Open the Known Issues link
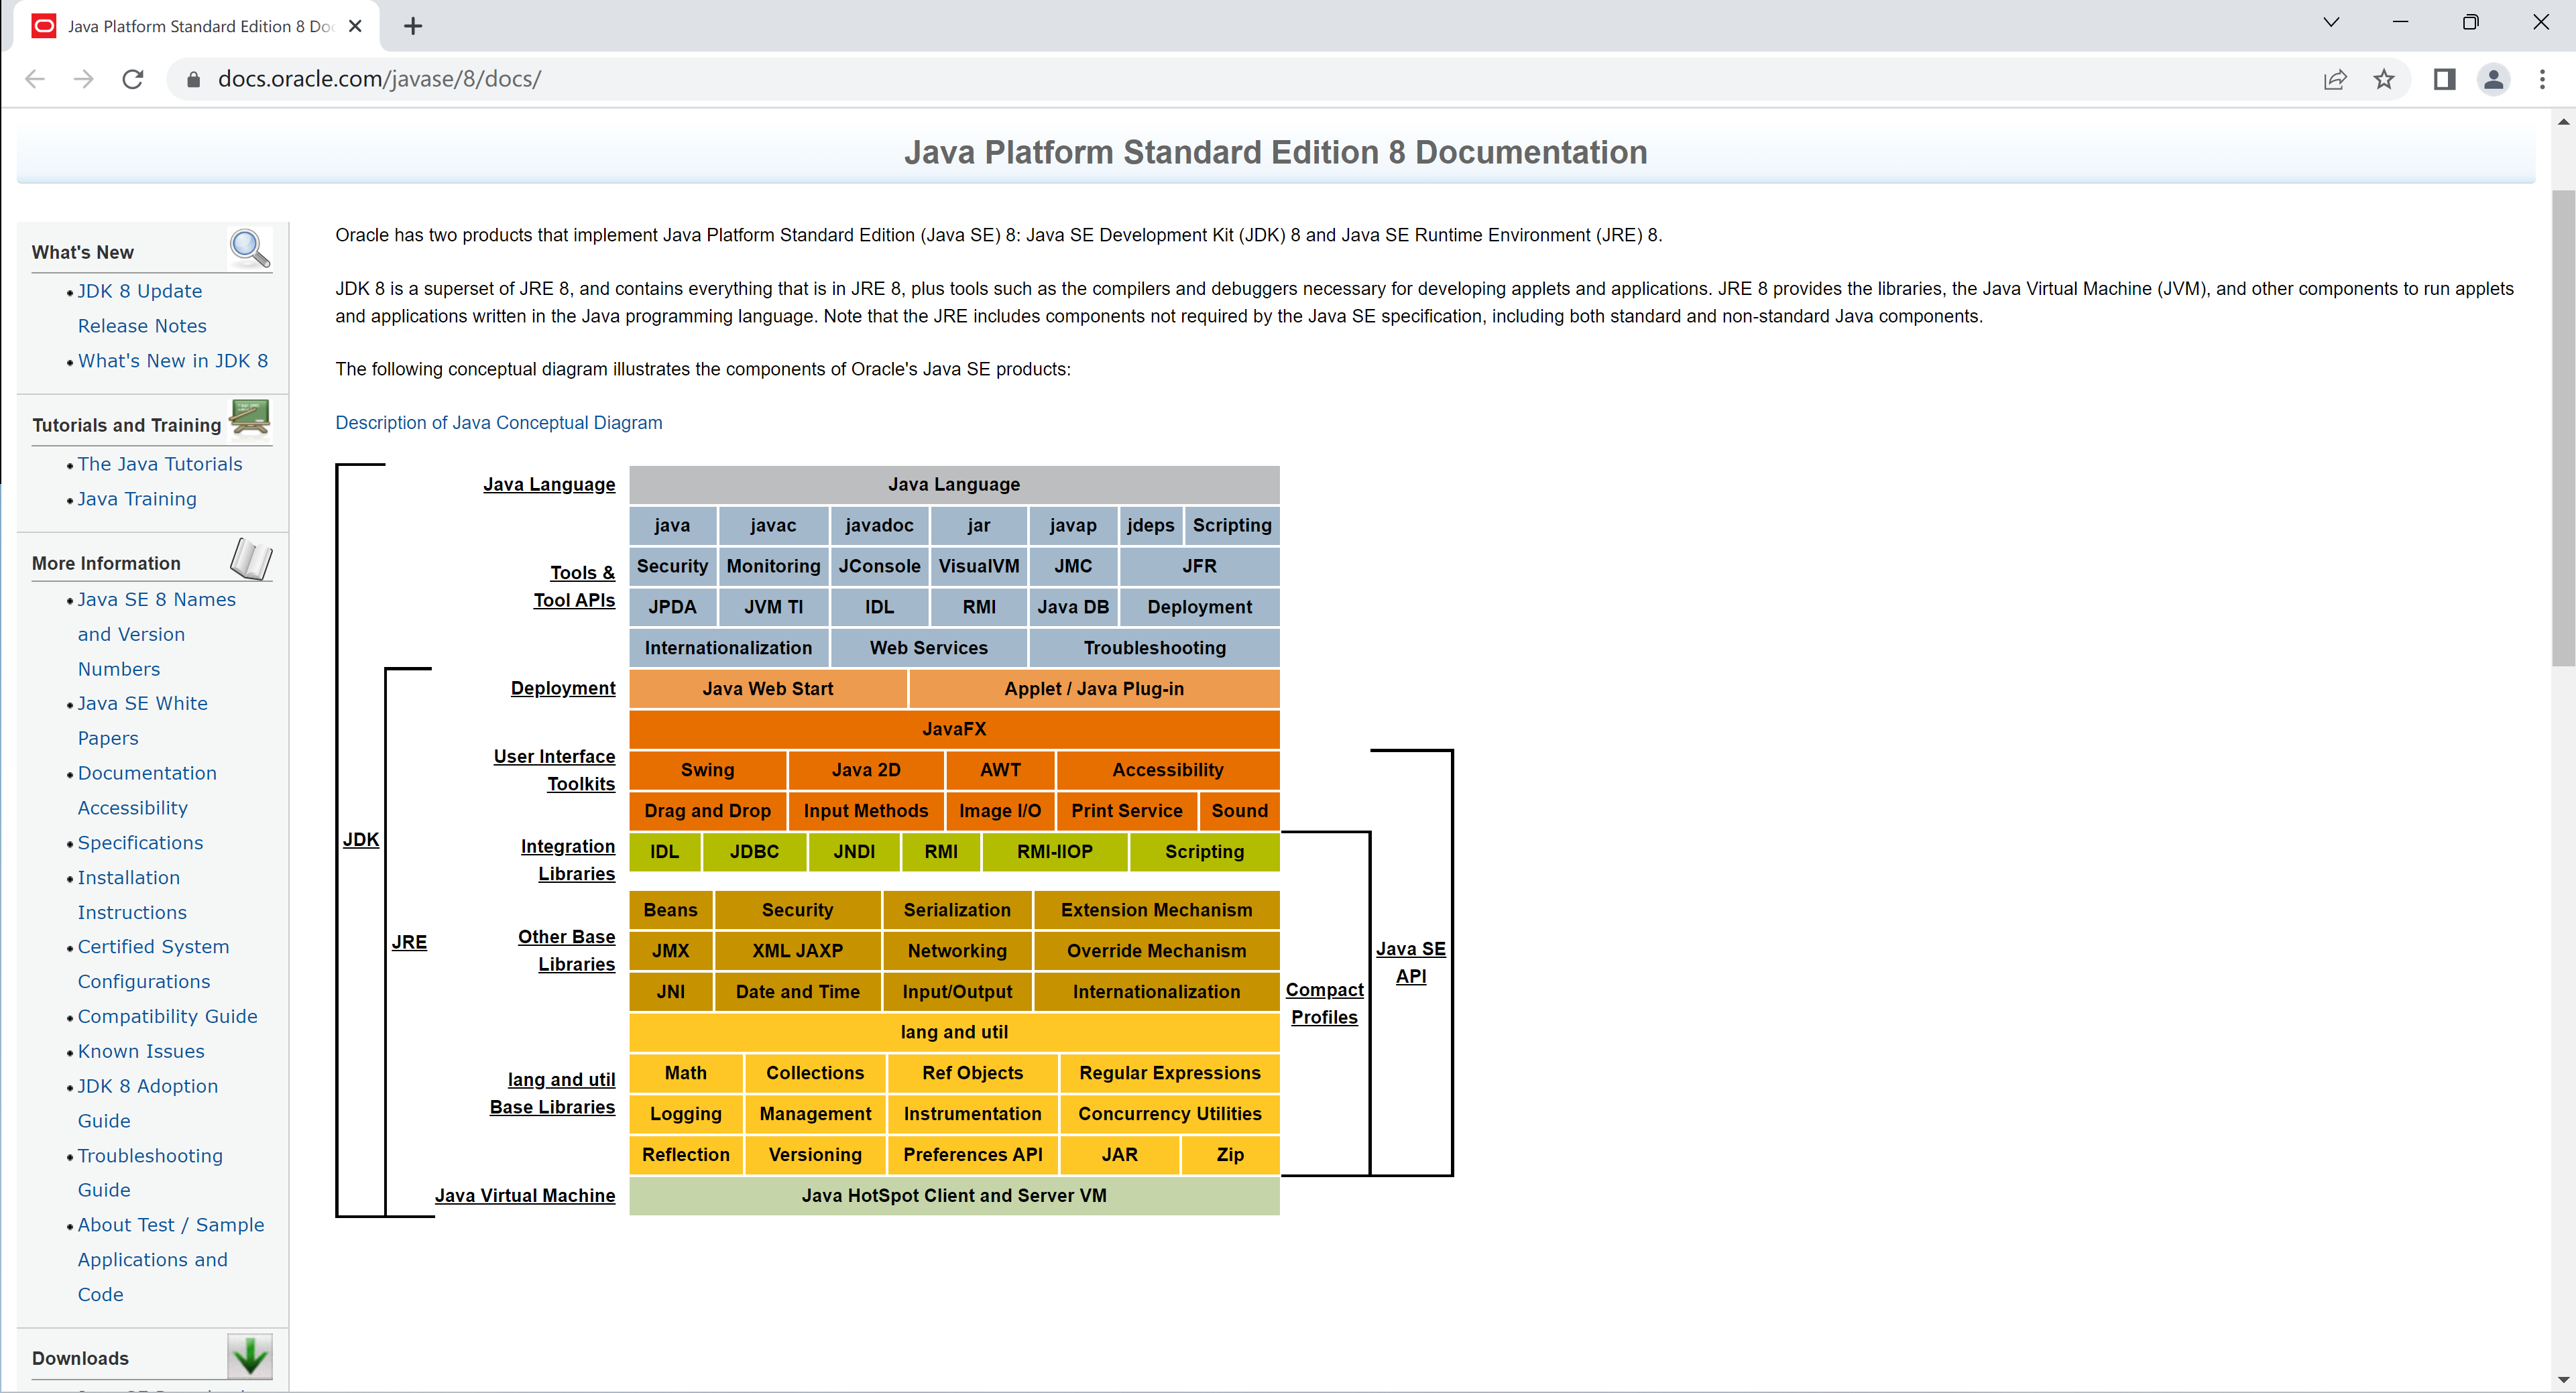The image size is (2576, 1393). point(141,1051)
